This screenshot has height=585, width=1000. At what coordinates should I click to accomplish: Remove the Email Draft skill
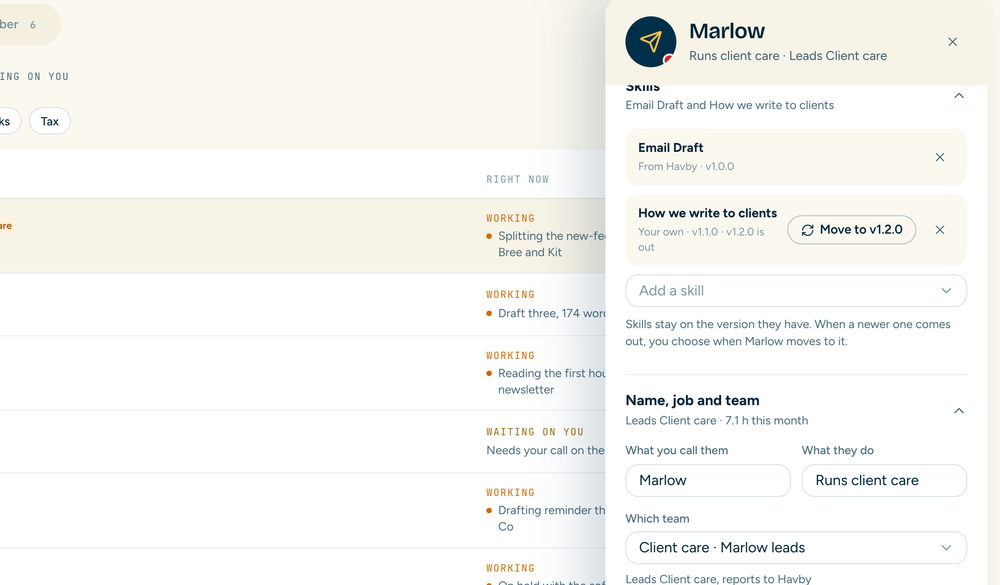click(939, 157)
